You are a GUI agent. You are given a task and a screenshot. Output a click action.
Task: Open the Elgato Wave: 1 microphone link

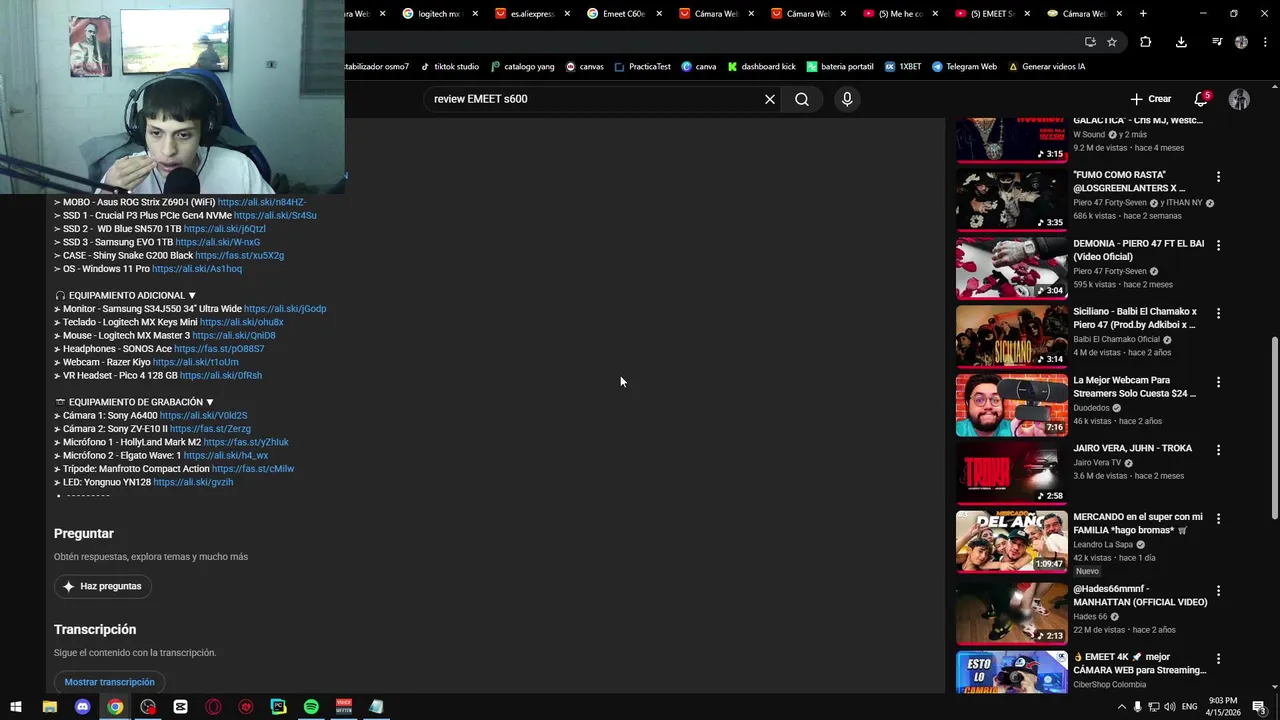coord(226,455)
